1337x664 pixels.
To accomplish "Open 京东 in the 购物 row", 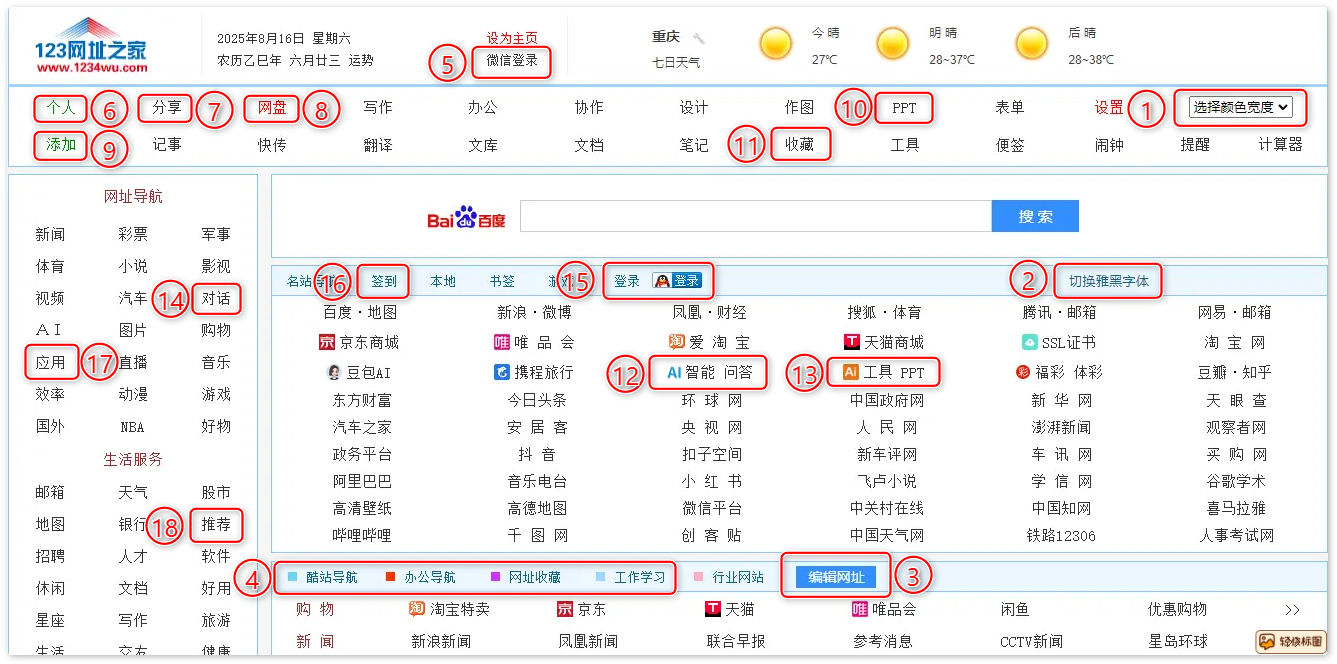I will [x=581, y=609].
